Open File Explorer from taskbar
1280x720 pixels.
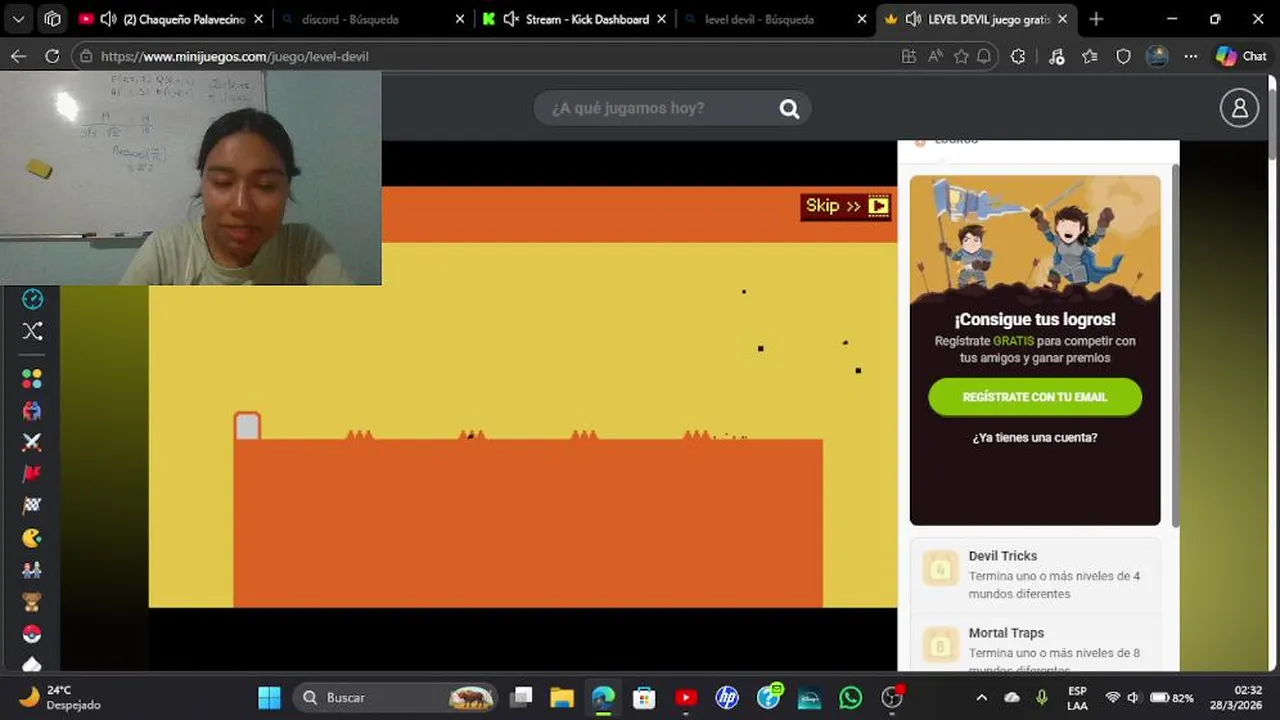click(562, 697)
